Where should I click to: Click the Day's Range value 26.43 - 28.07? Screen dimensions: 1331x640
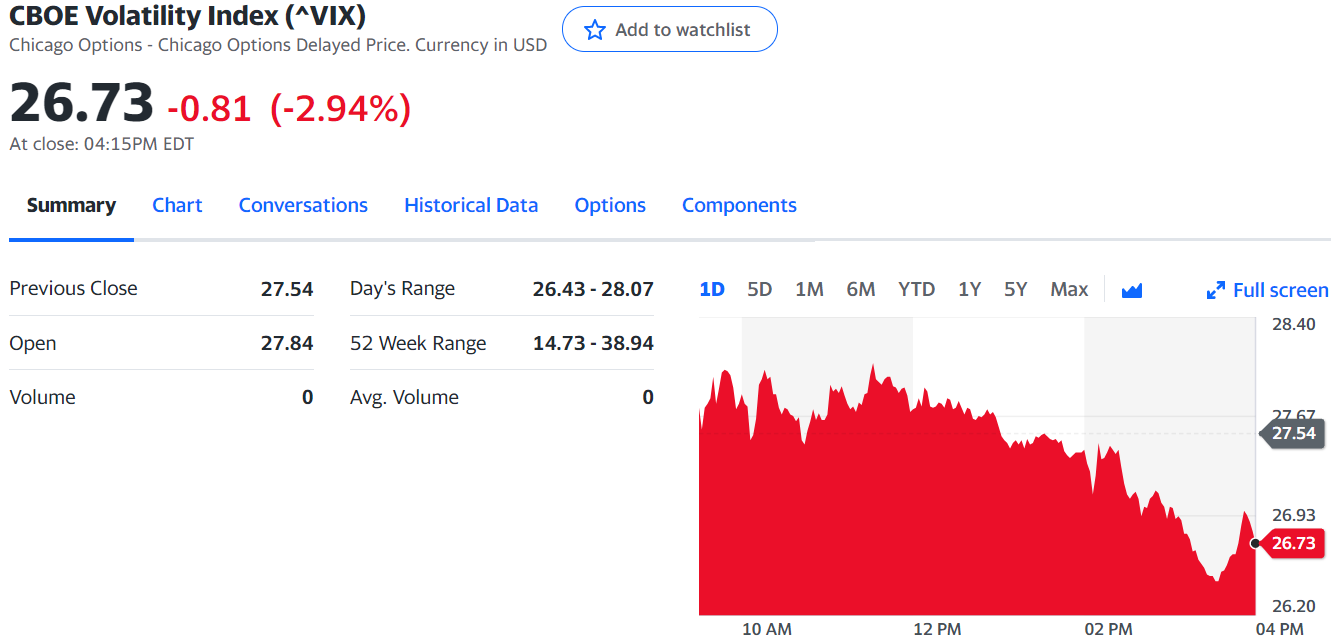593,289
